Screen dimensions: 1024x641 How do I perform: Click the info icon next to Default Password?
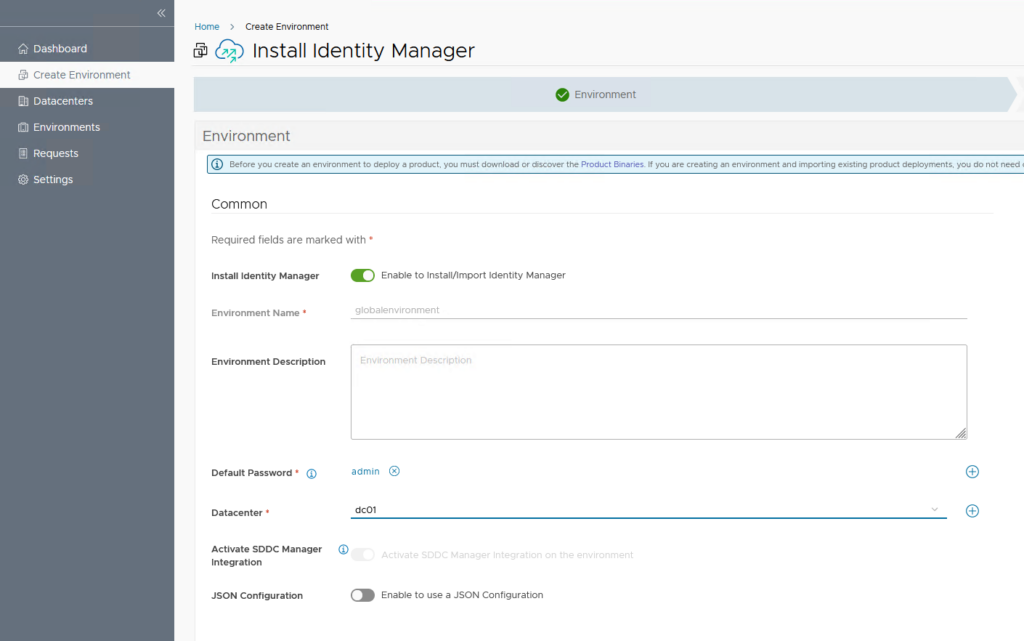[x=311, y=473]
